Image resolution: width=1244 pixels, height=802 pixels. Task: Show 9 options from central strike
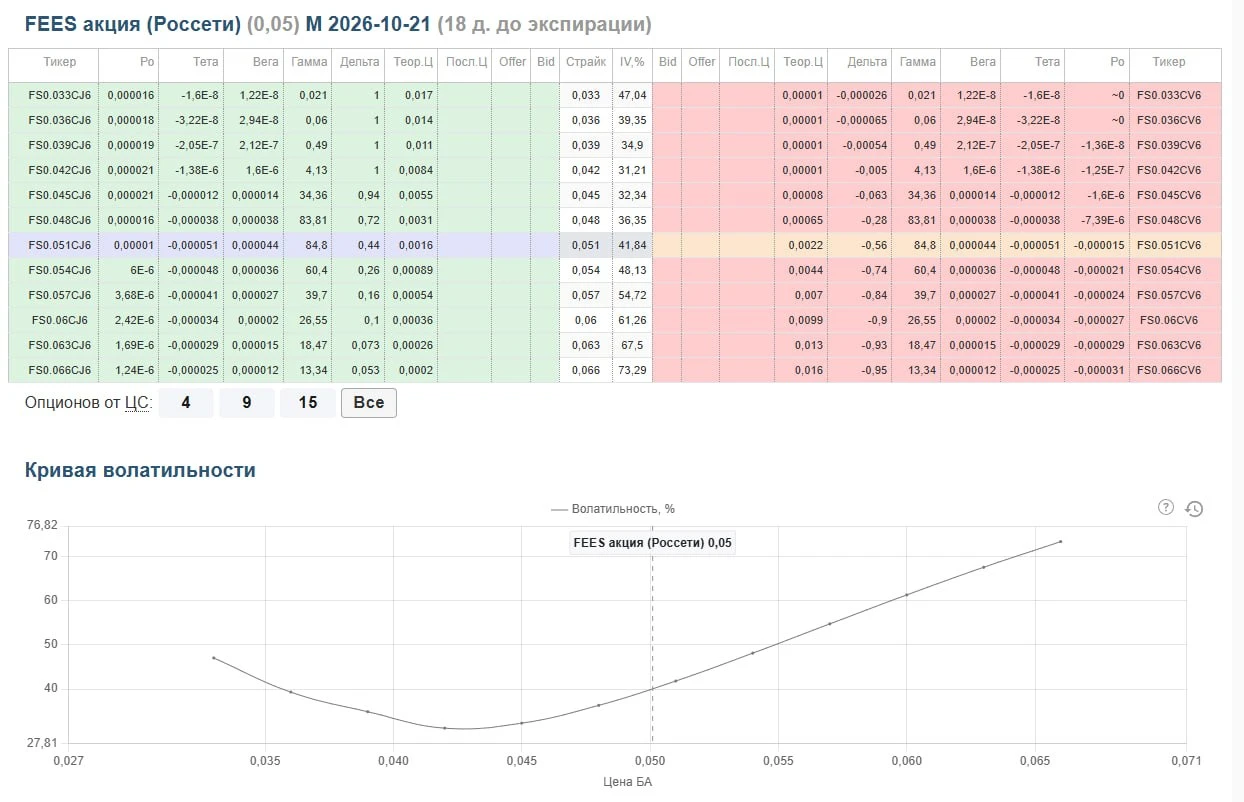tap(246, 403)
